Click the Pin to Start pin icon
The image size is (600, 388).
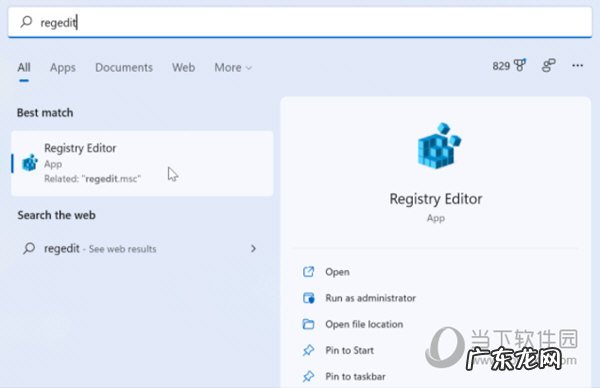(x=308, y=351)
